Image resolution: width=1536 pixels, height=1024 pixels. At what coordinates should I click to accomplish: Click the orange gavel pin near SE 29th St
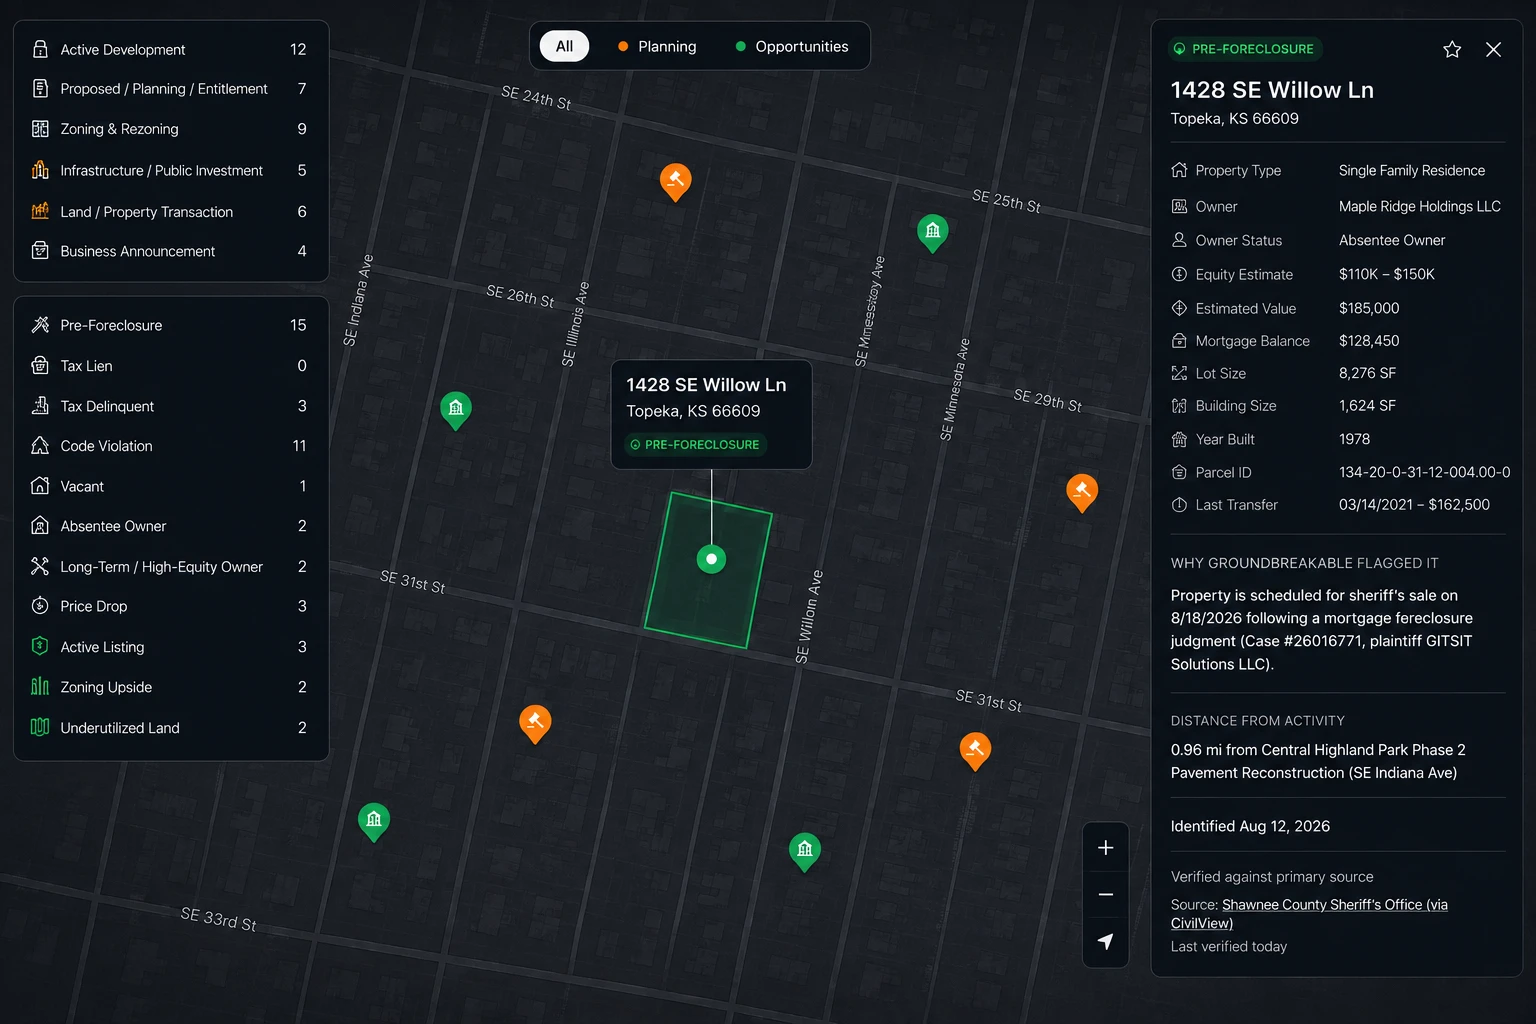(x=1082, y=493)
